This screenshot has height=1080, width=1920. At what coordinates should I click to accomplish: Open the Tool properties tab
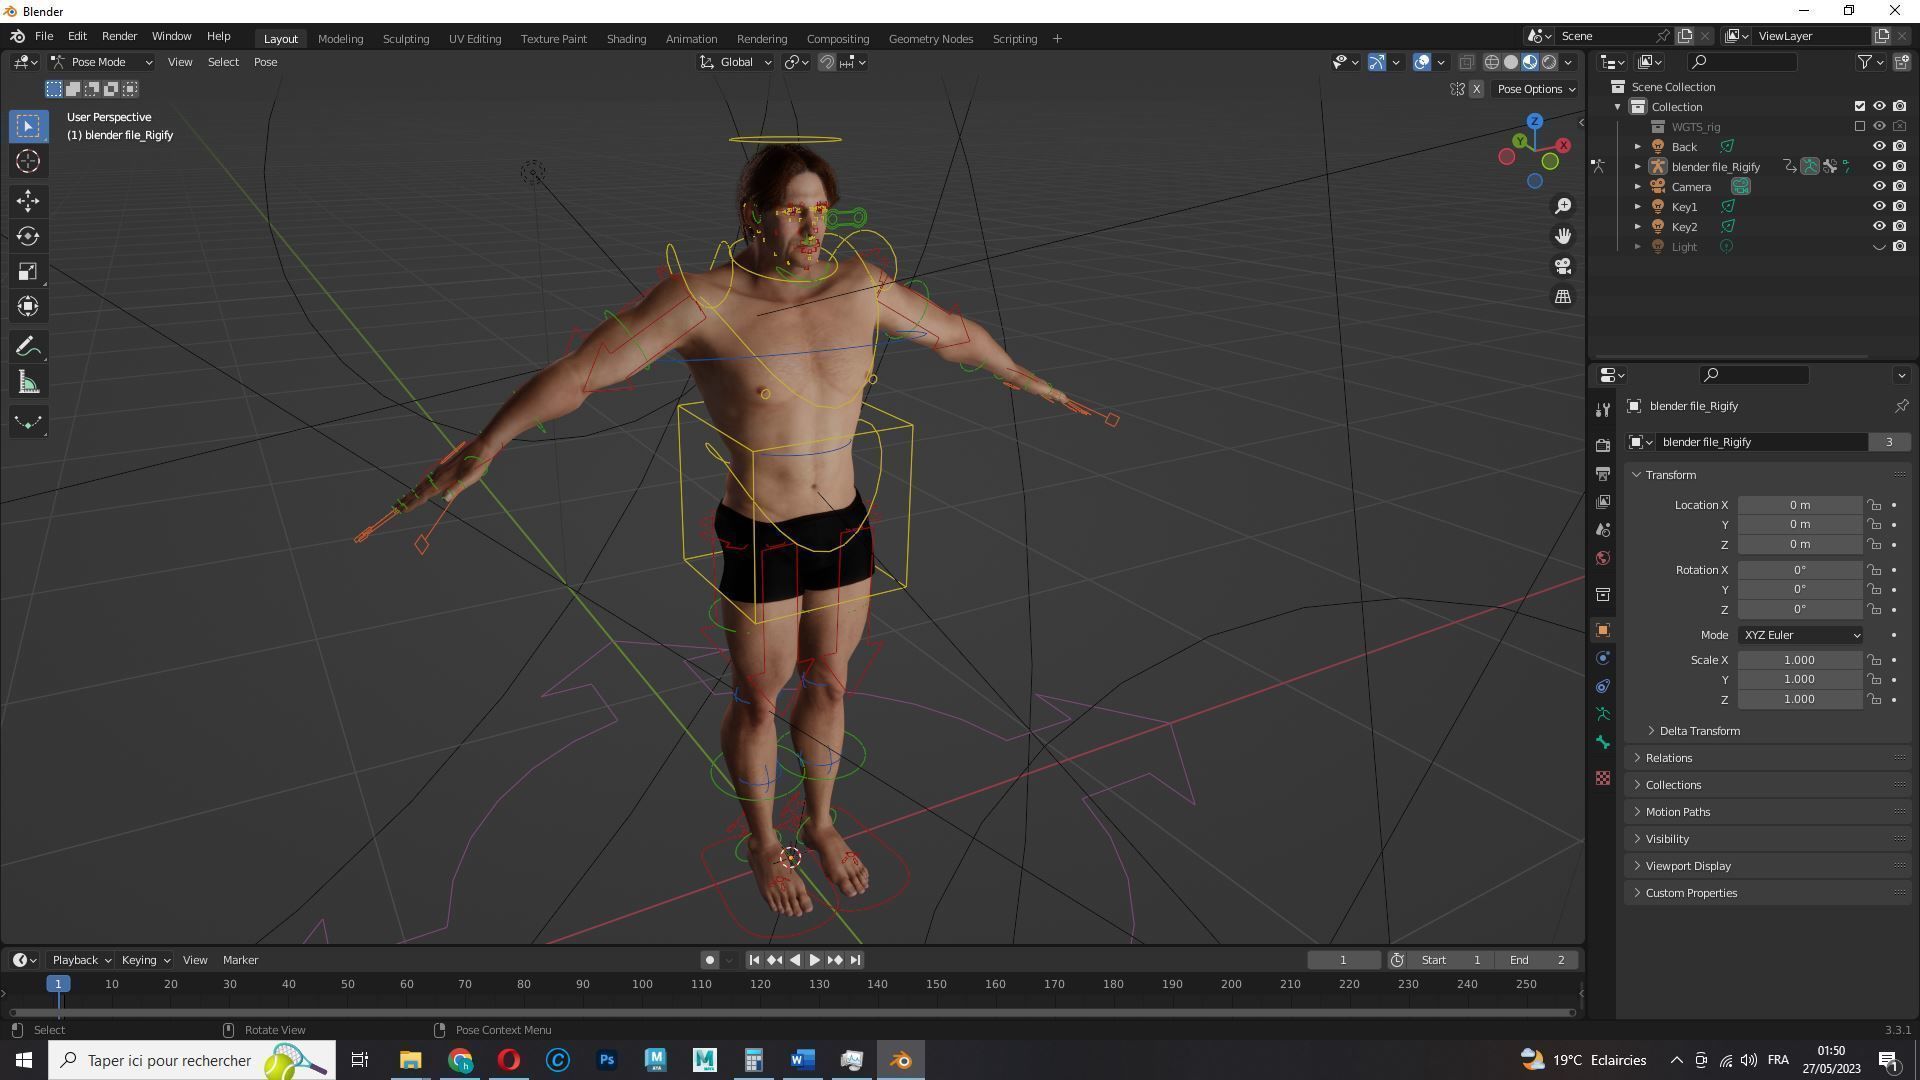pyautogui.click(x=1603, y=410)
